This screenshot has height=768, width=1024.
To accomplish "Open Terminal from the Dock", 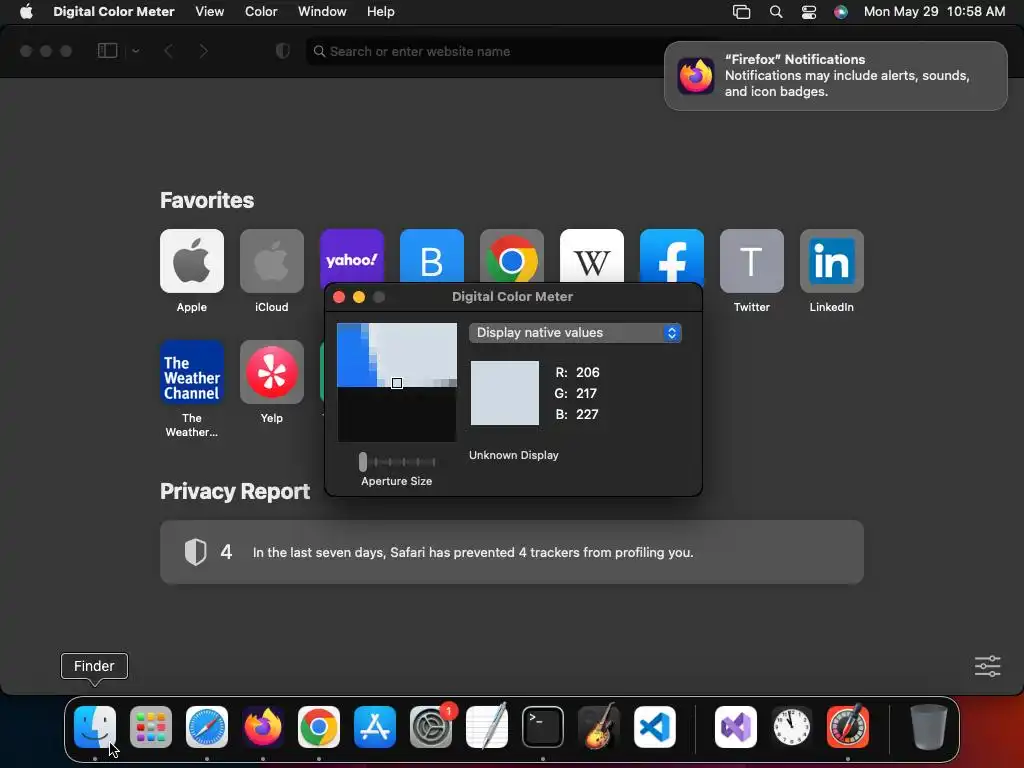I will click(543, 727).
